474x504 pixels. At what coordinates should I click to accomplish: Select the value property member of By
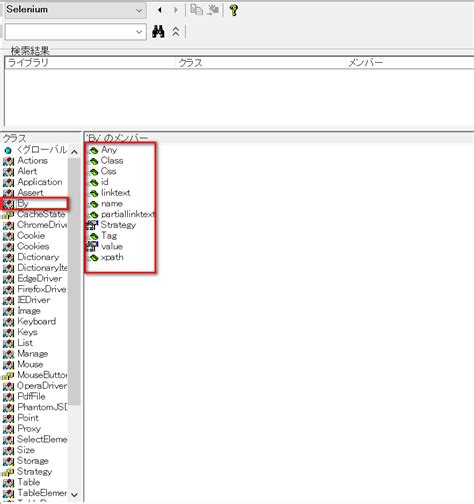pyautogui.click(x=105, y=246)
